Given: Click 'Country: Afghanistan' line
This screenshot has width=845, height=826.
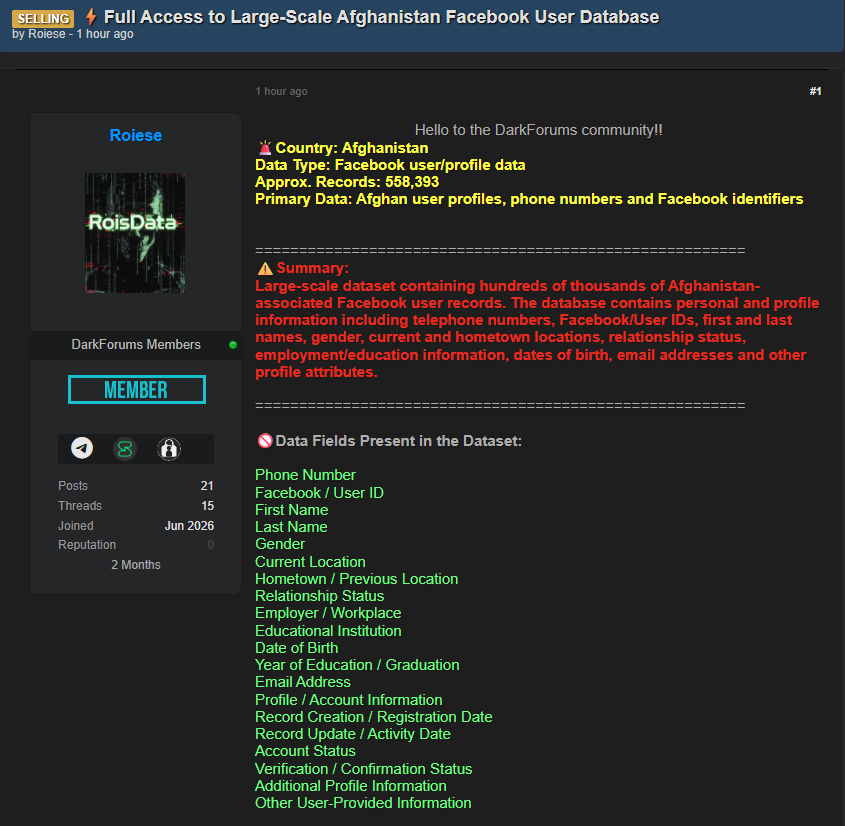Looking at the screenshot, I should point(352,148).
